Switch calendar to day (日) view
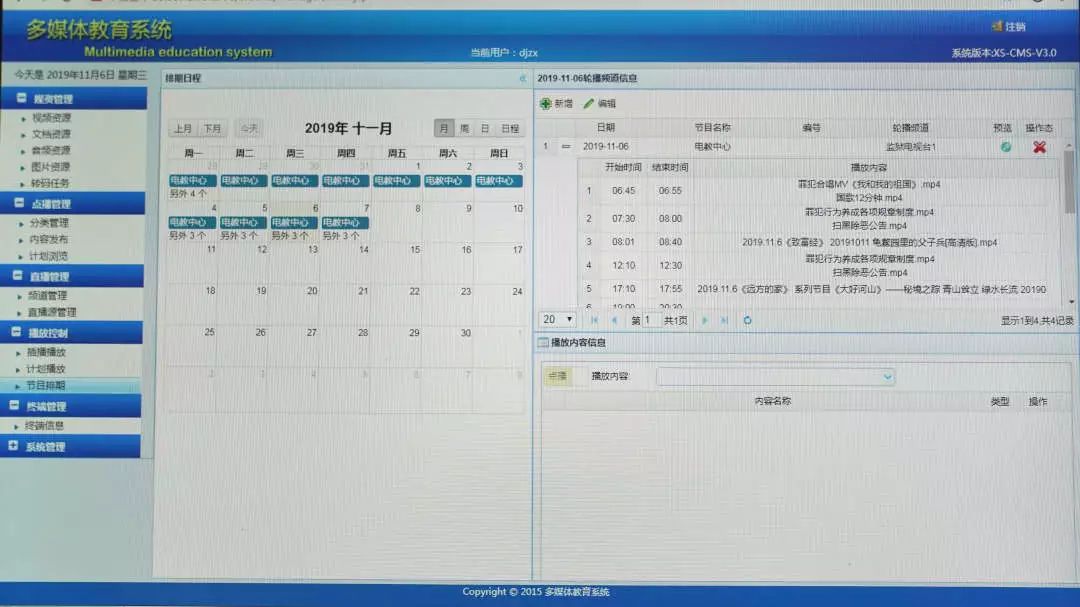The width and height of the screenshot is (1080, 607). point(485,128)
